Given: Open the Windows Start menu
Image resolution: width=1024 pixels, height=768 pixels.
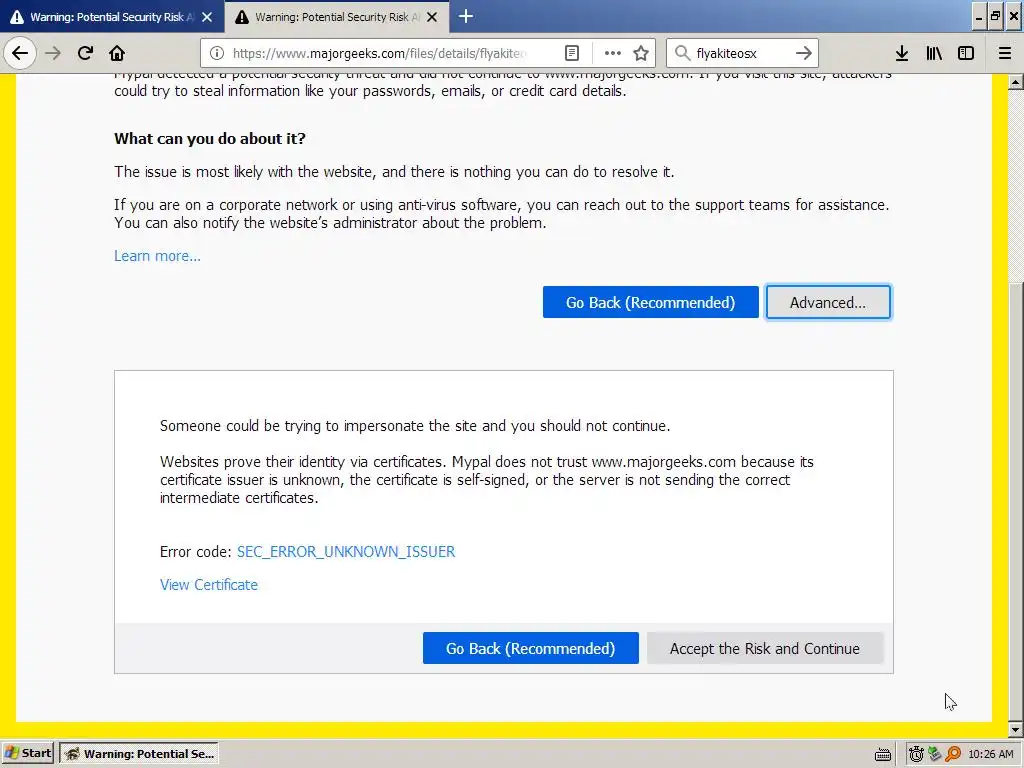Looking at the screenshot, I should click(x=27, y=753).
